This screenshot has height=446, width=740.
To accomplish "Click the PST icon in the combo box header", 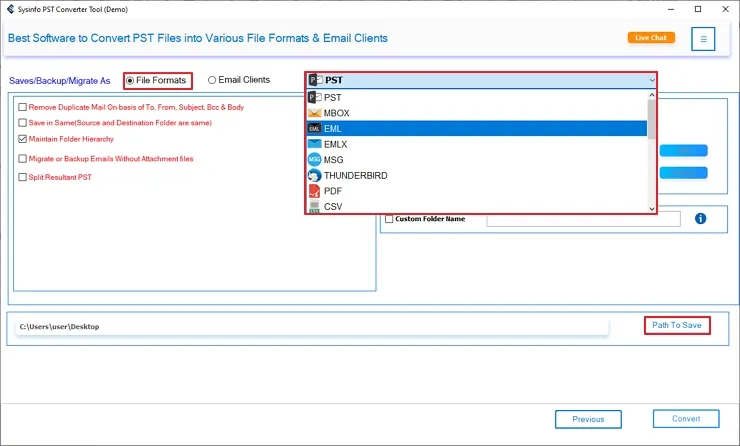I will [315, 80].
